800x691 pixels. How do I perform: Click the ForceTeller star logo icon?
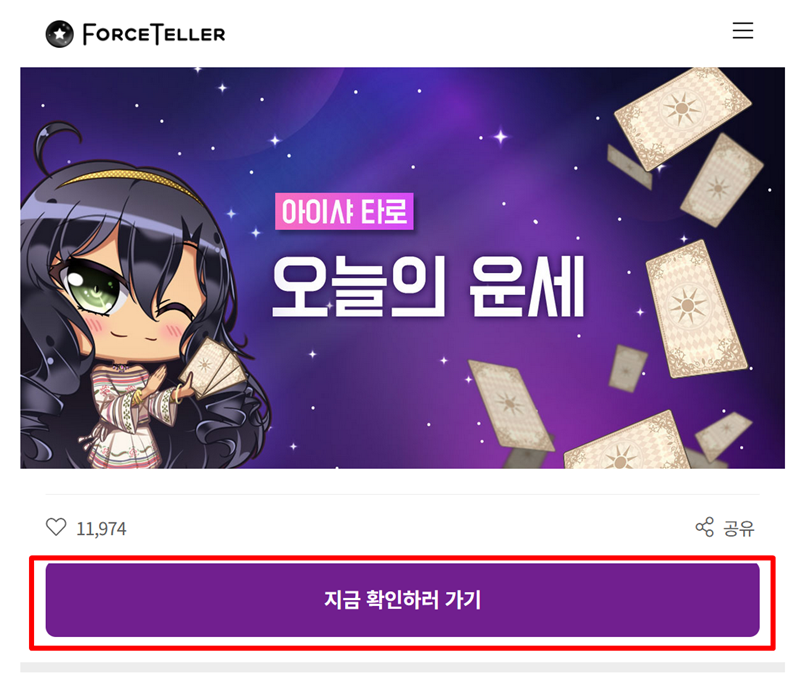coord(60,34)
